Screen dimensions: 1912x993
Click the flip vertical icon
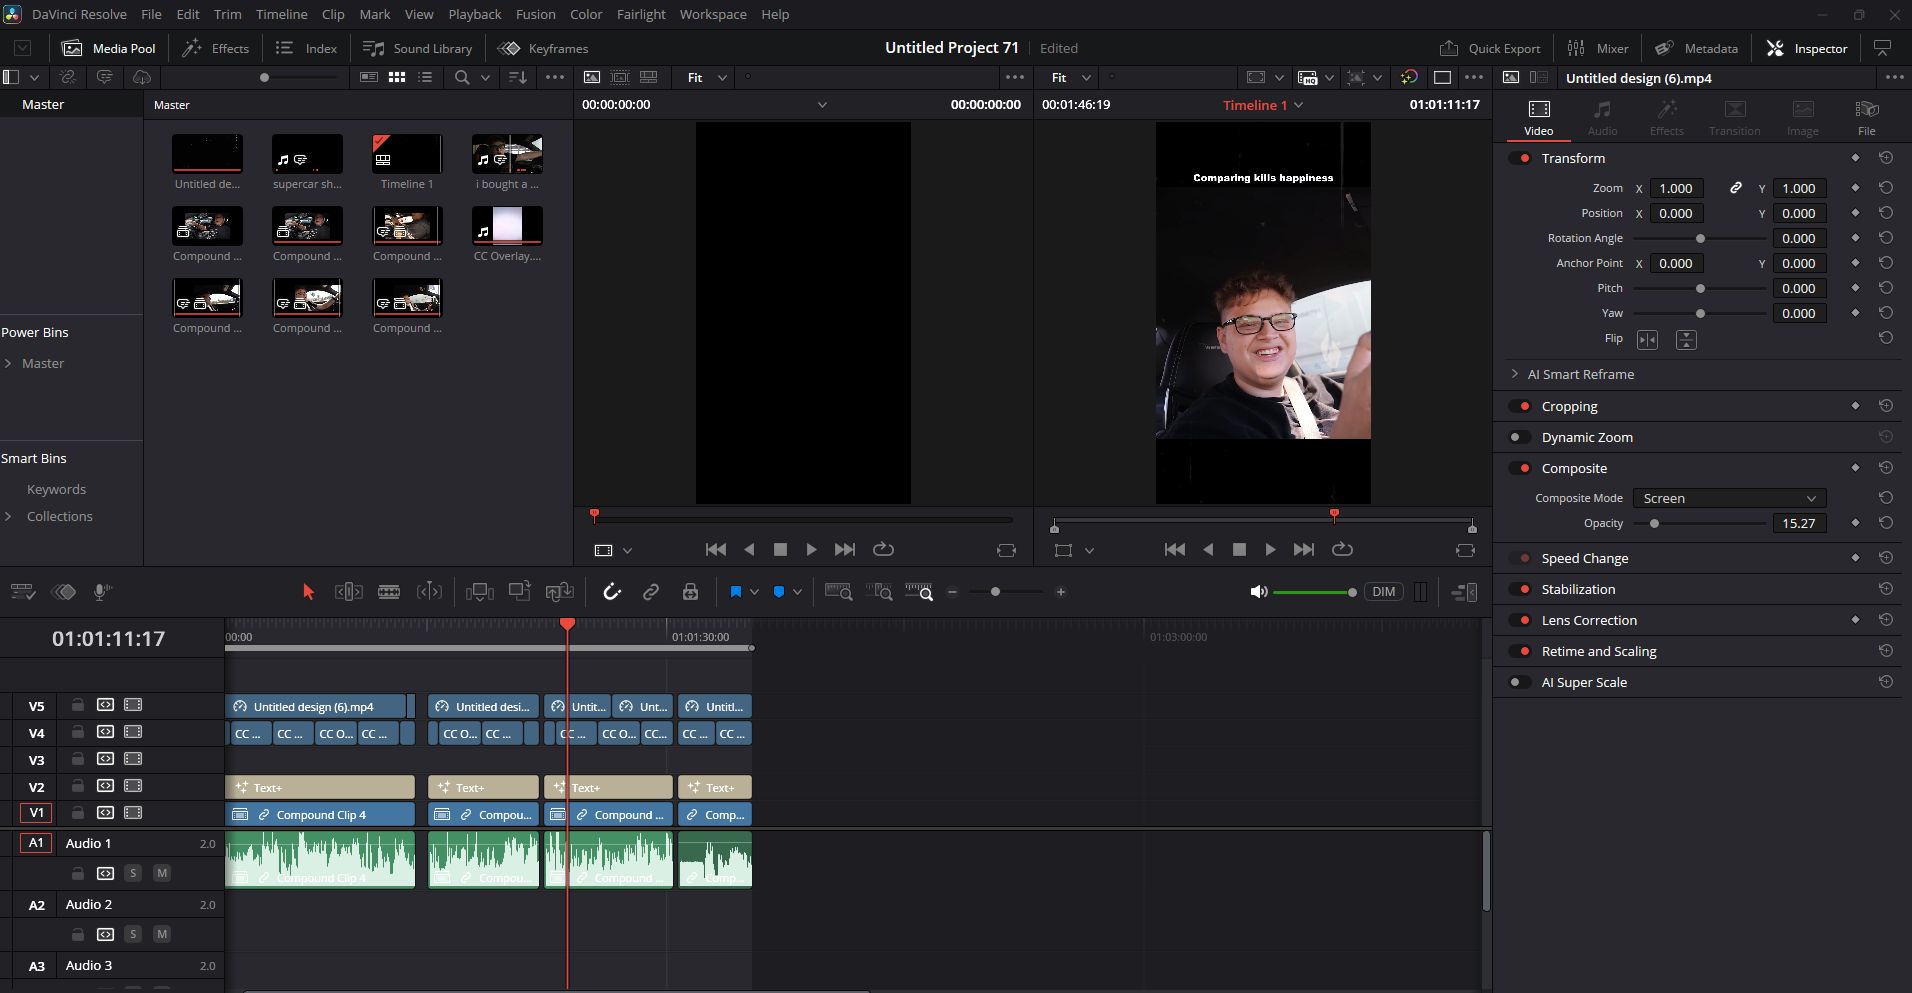[1686, 340]
